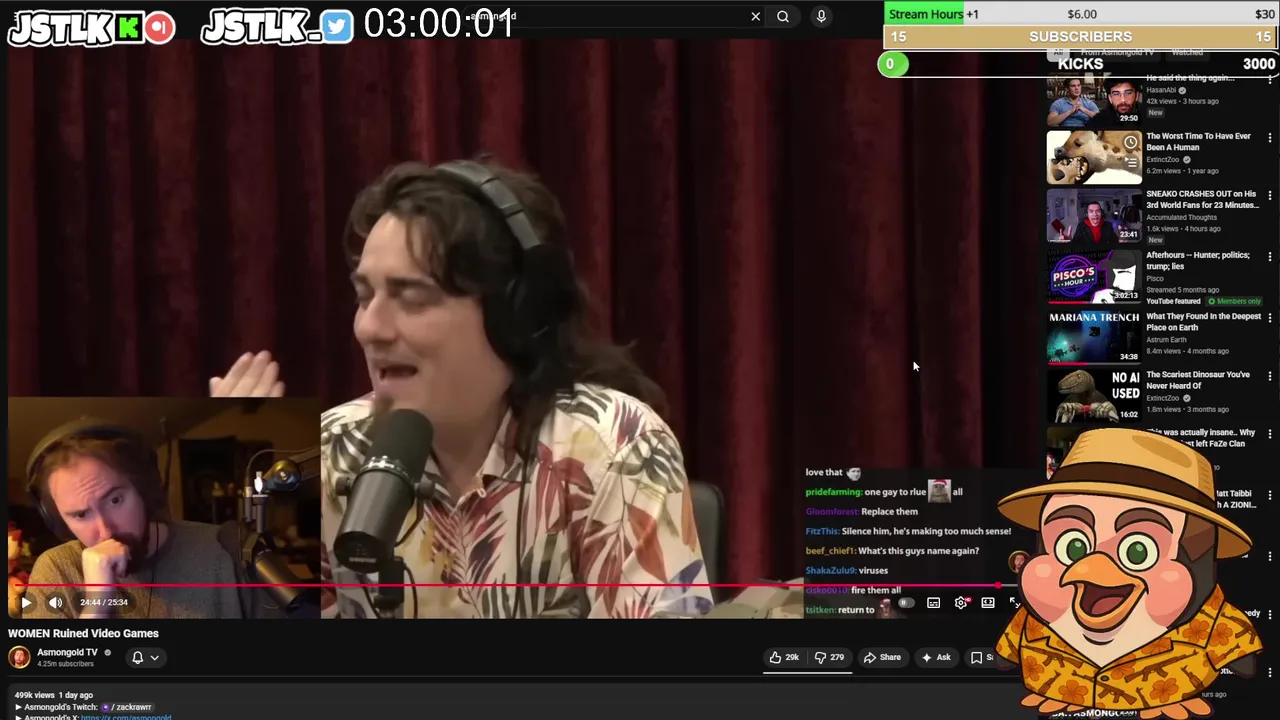Click the play button in the video player
This screenshot has width=1280, height=720.
coord(26,602)
